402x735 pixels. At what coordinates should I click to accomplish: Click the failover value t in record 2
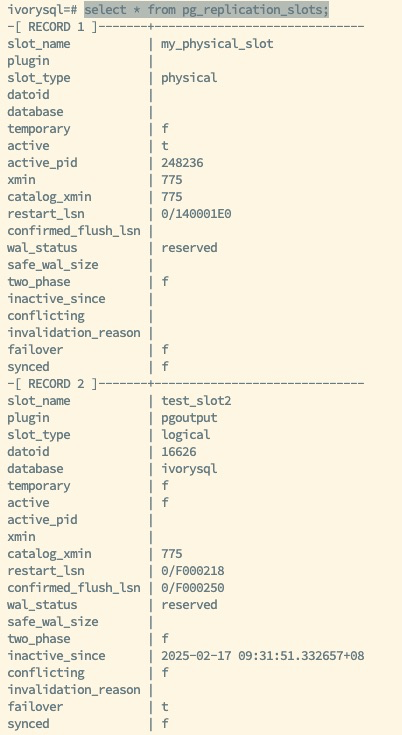click(164, 707)
